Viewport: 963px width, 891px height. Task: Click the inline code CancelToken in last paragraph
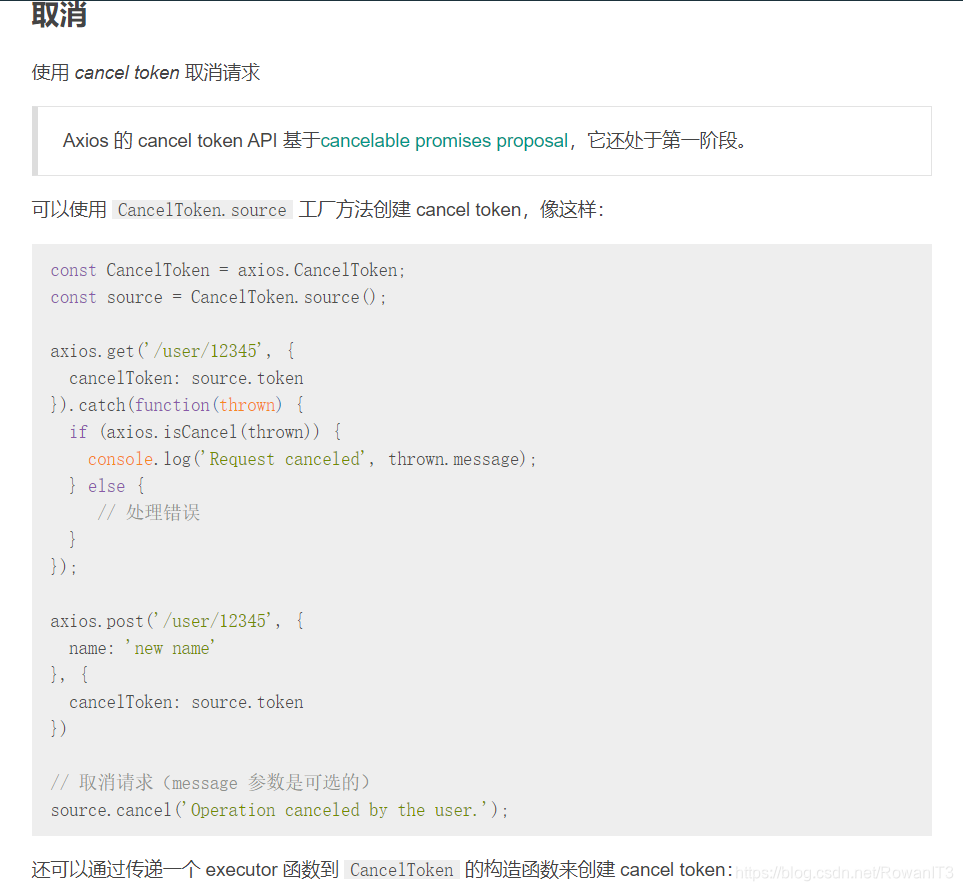[402, 870]
